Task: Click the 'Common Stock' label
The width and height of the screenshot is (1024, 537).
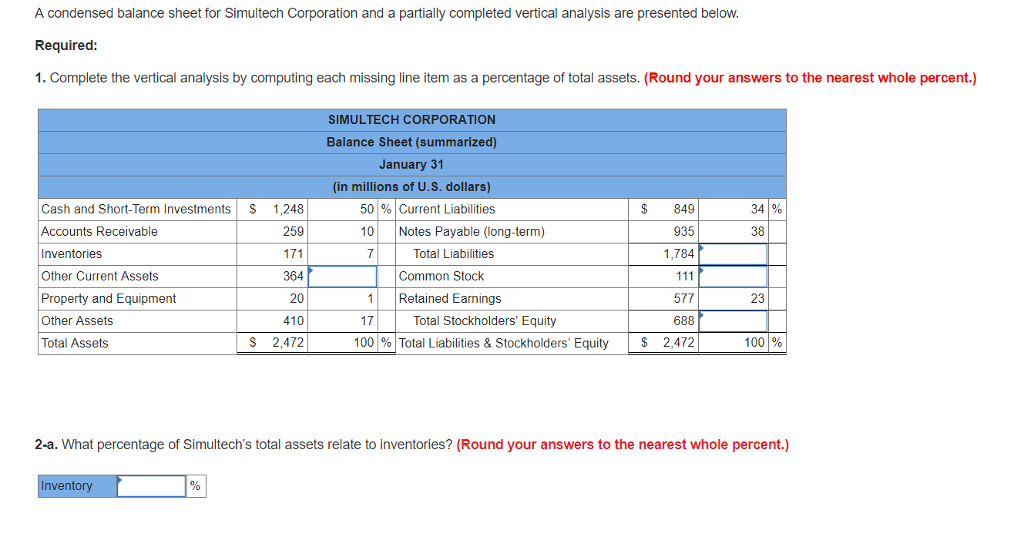Action: [x=441, y=276]
